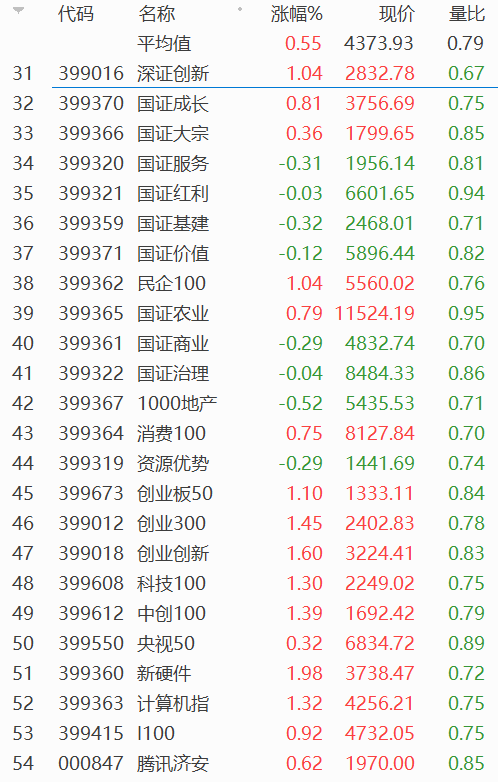The width and height of the screenshot is (498, 782).
Task: Click the 新硬件 index name
Action: [164, 673]
